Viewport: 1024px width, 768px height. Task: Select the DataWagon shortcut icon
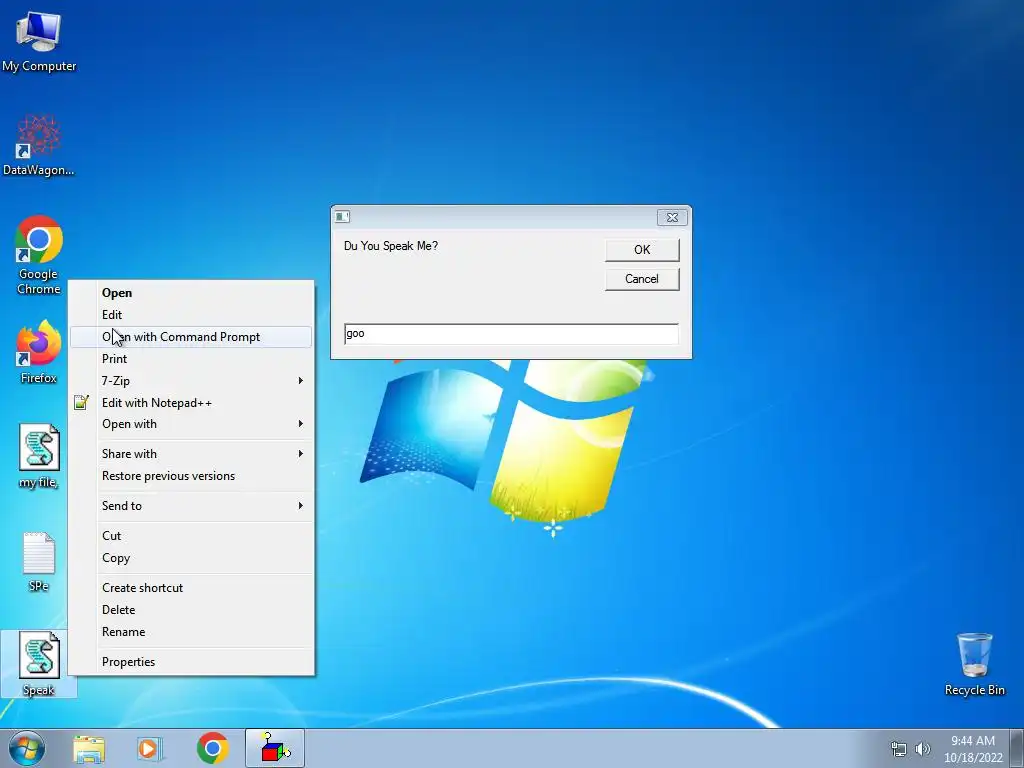(39, 145)
